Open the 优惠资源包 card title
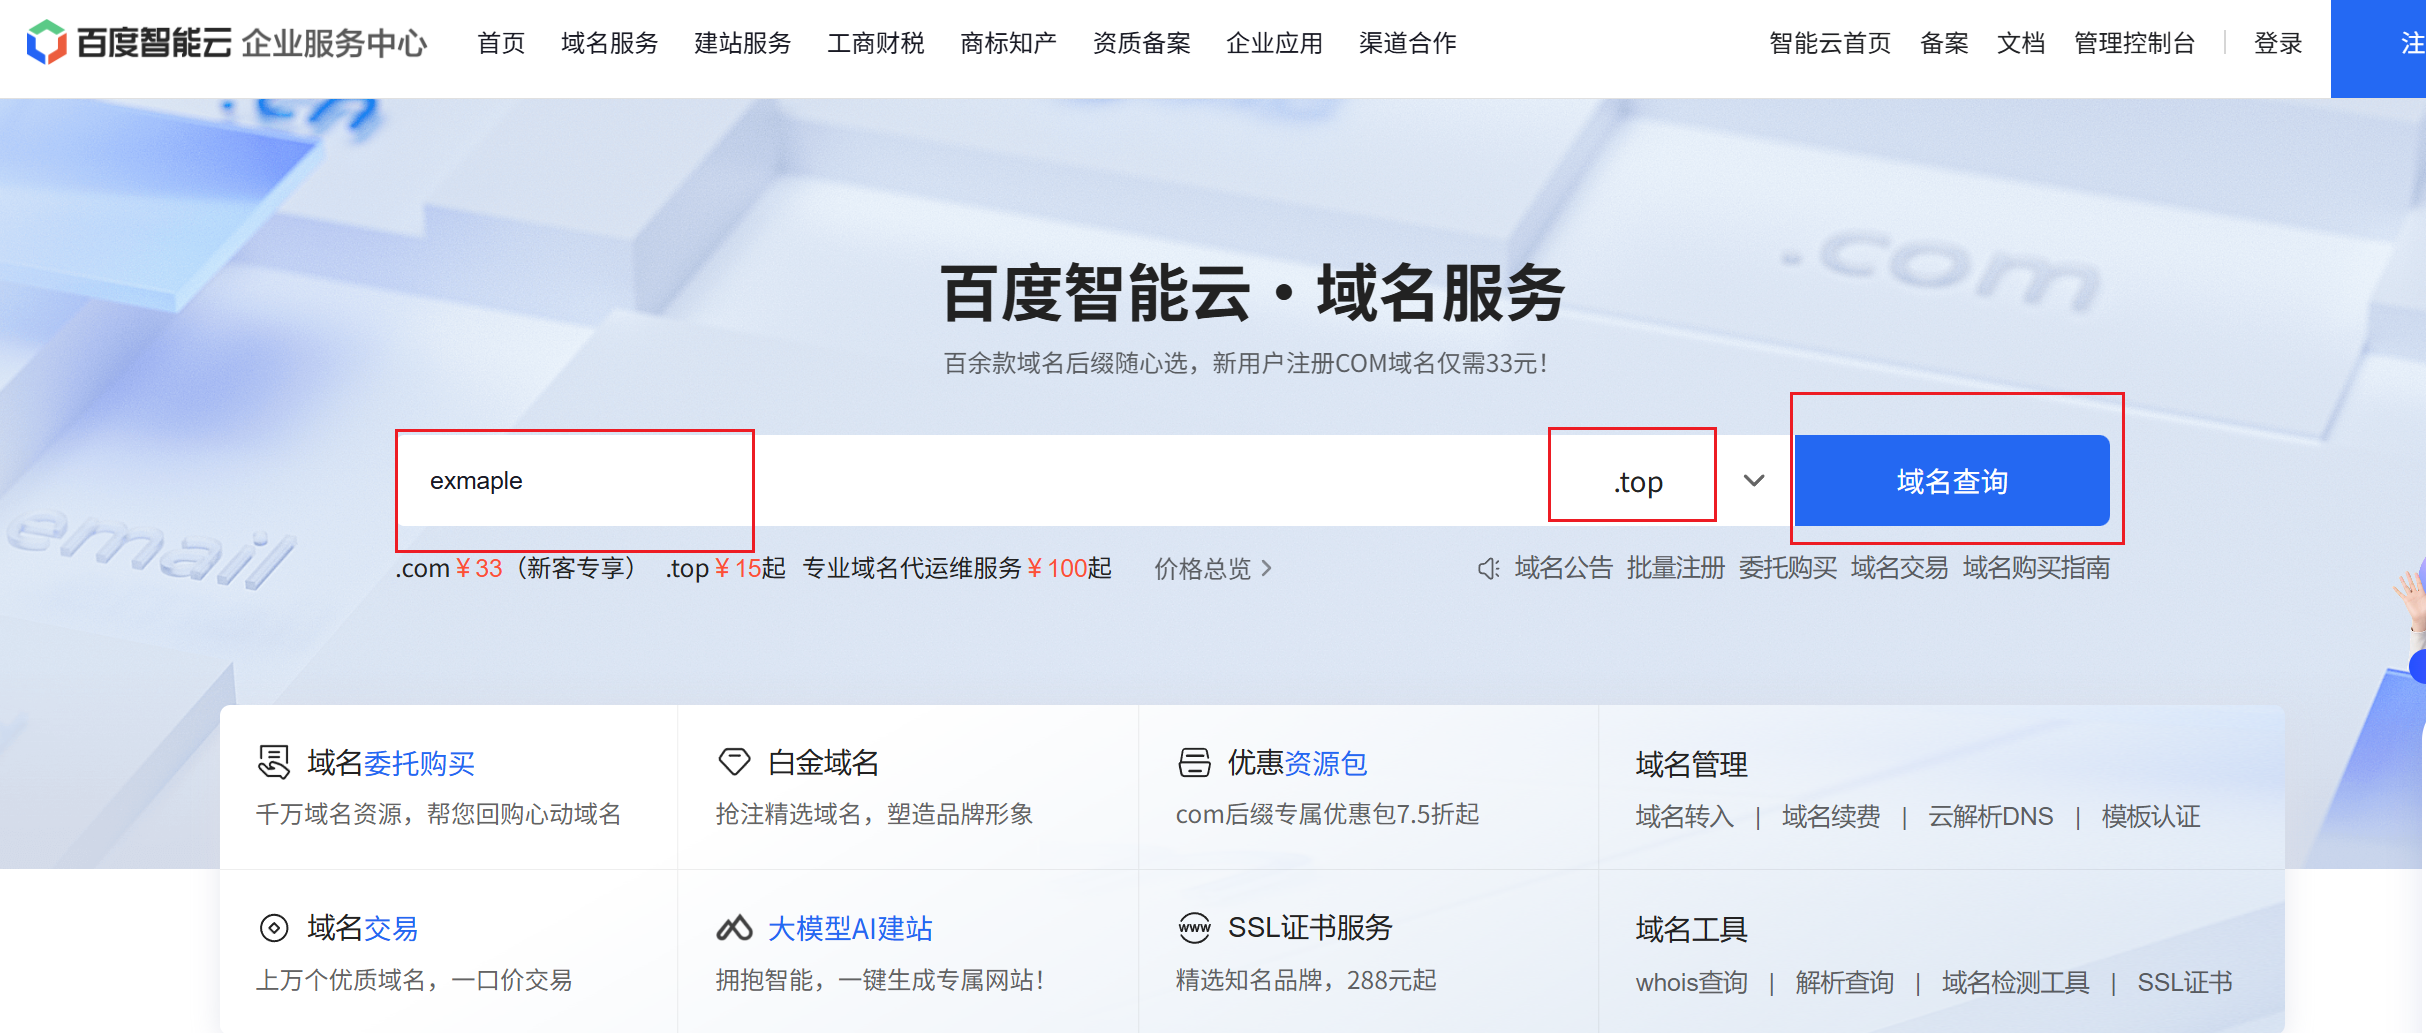This screenshot has width=2426, height=1033. pyautogui.click(x=1297, y=763)
